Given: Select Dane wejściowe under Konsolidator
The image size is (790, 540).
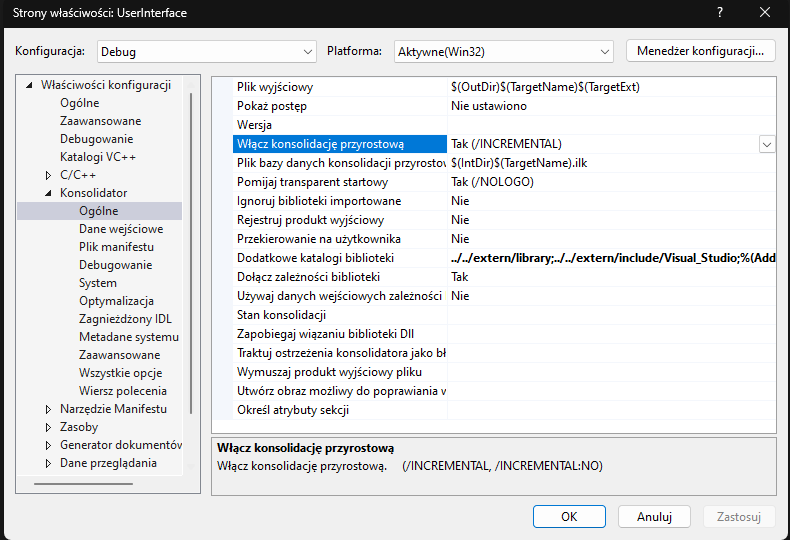Looking at the screenshot, I should 121,229.
